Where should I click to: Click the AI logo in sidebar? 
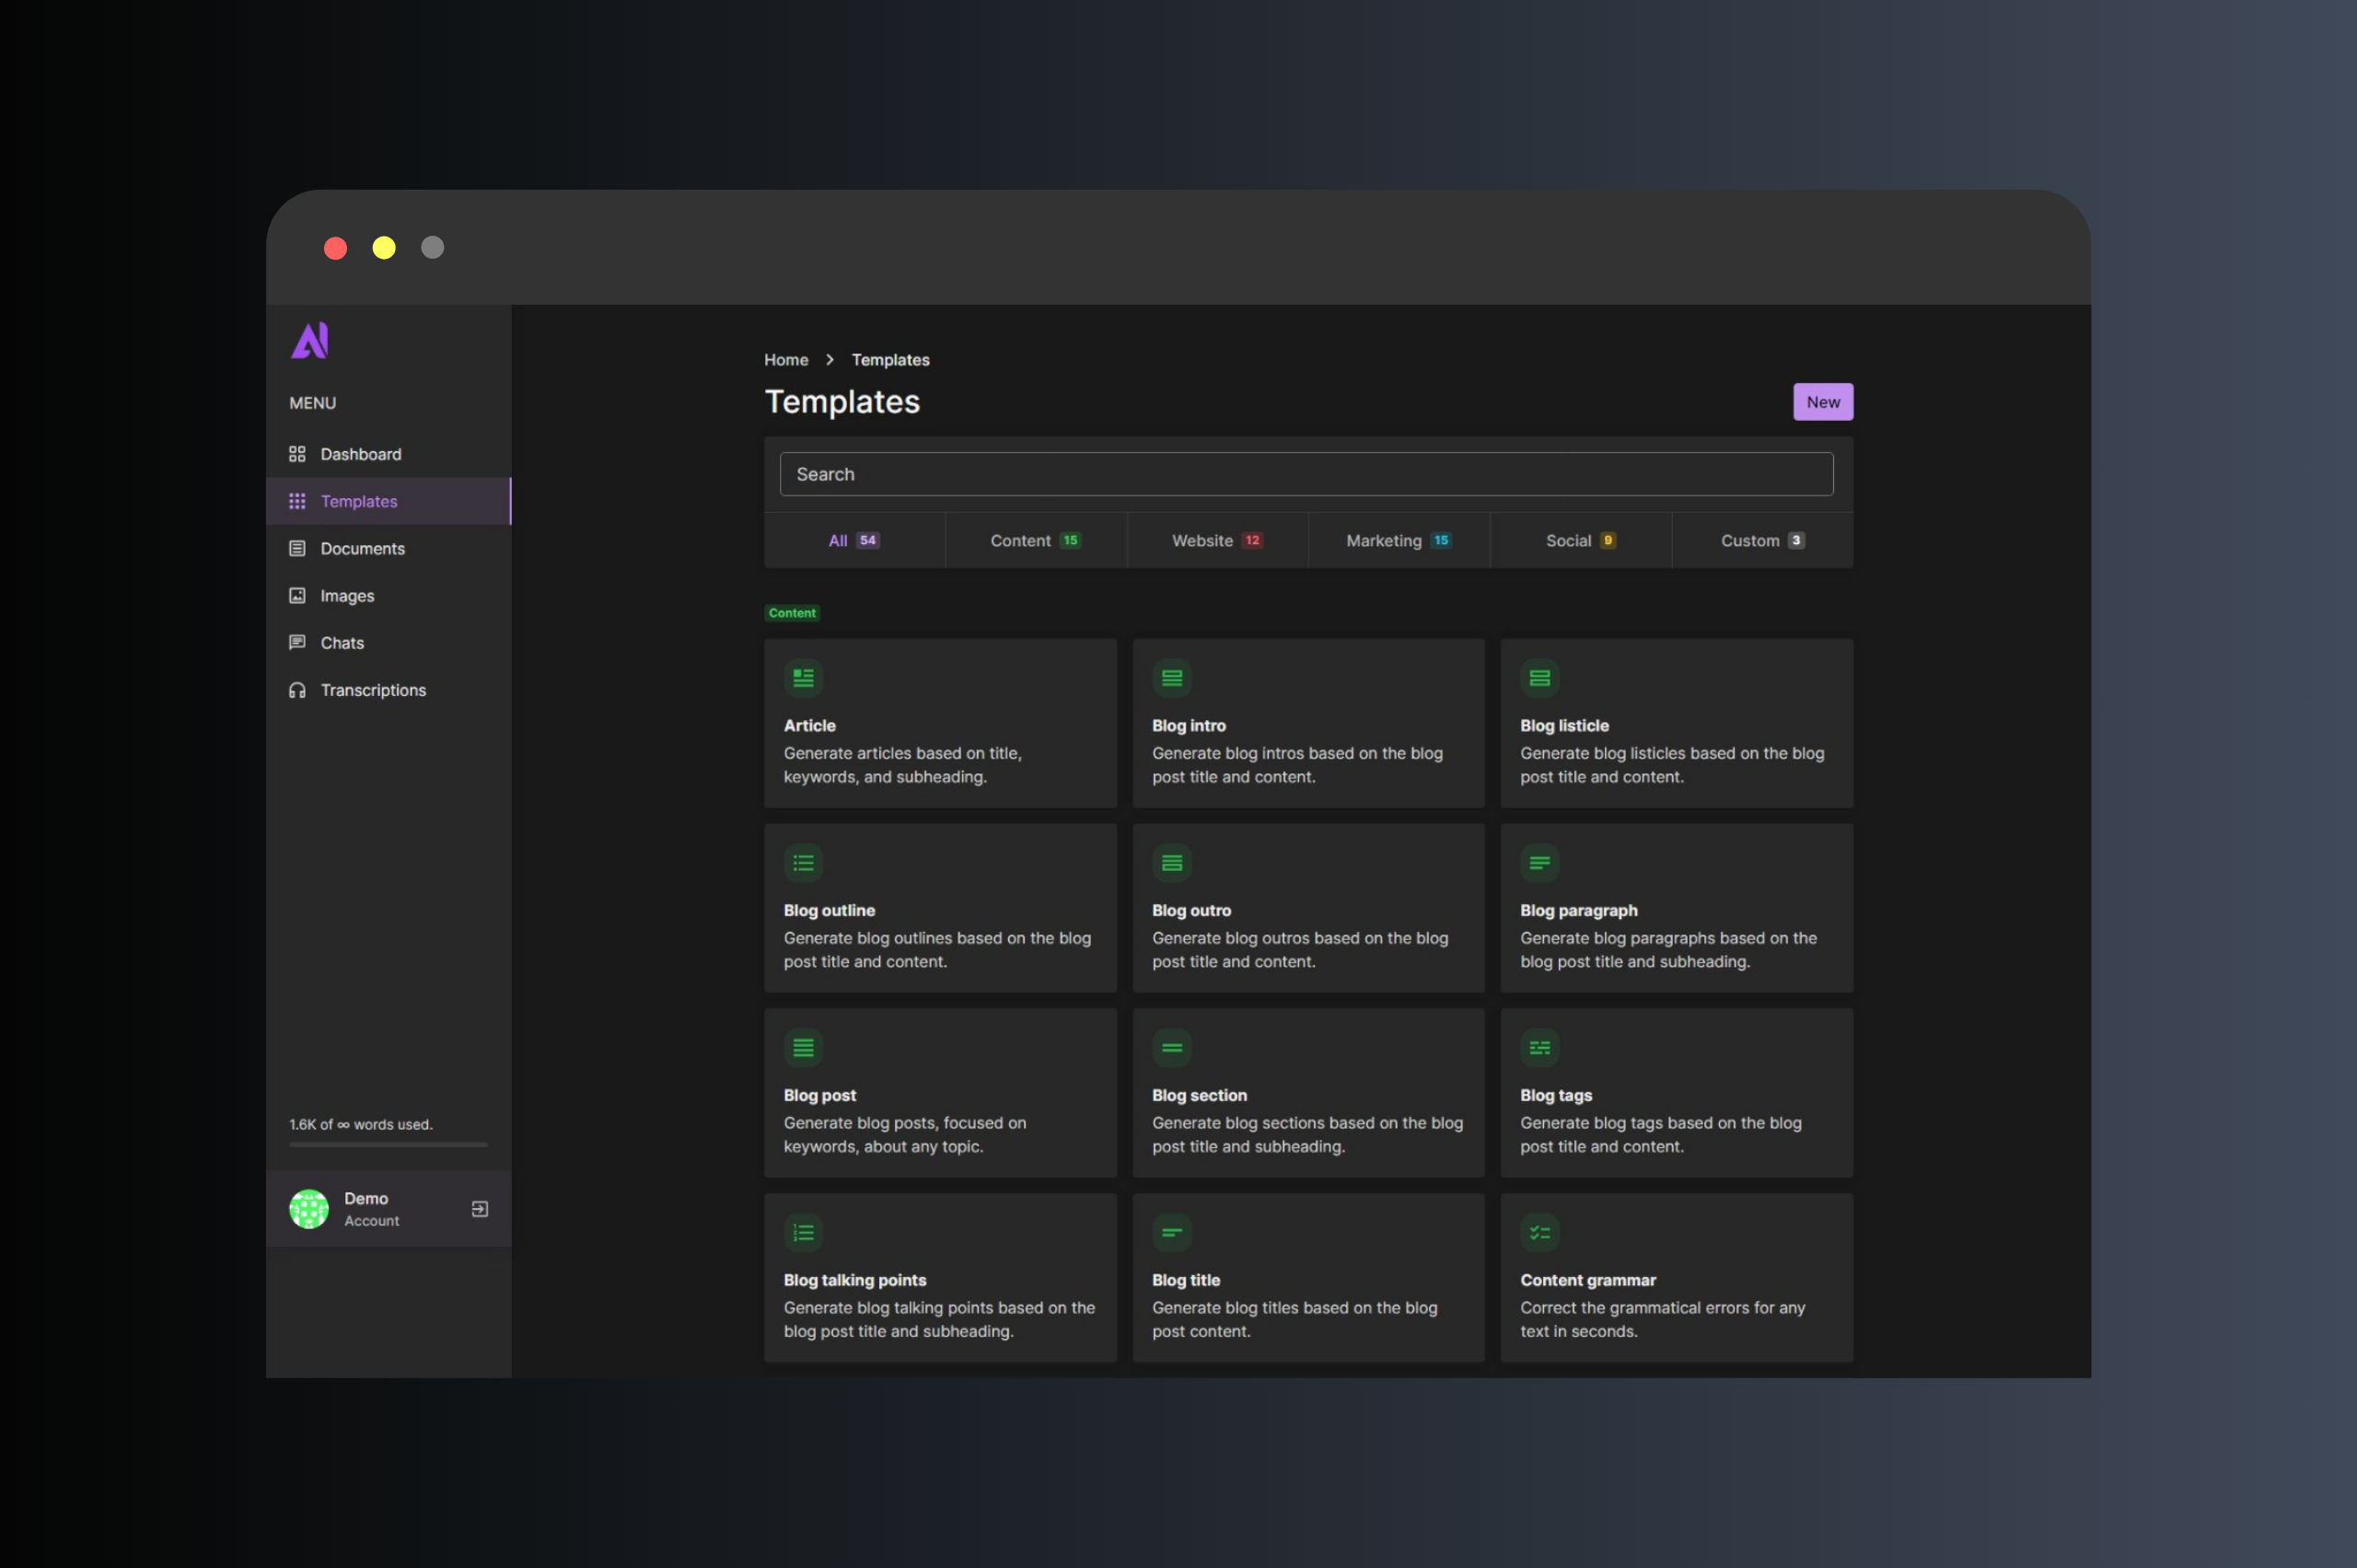tap(310, 341)
